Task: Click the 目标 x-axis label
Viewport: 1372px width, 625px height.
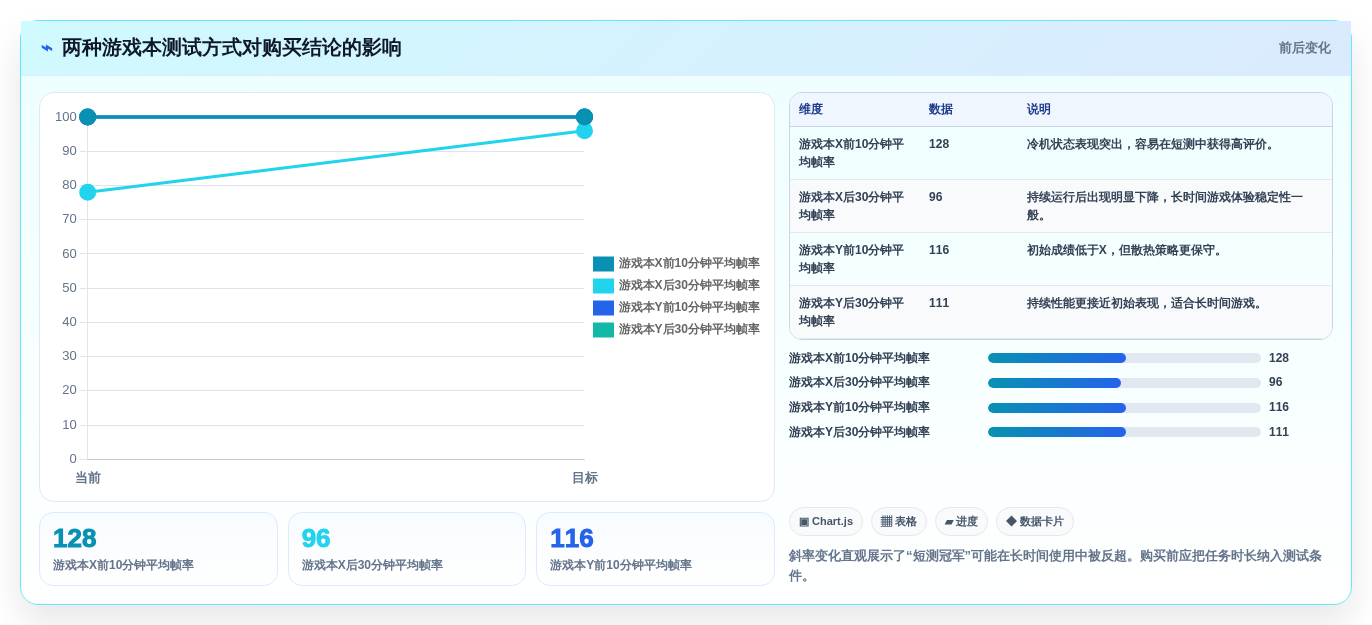Action: (585, 478)
